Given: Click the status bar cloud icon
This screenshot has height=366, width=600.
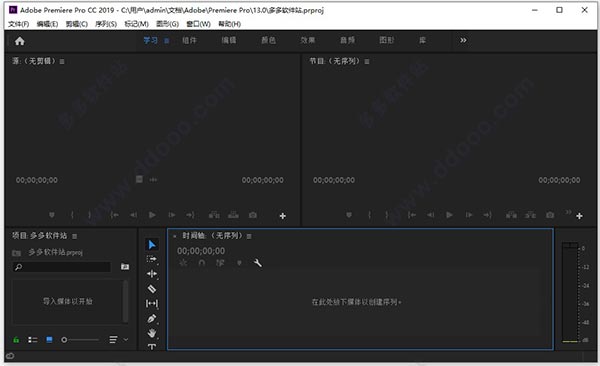Looking at the screenshot, I should point(10,356).
